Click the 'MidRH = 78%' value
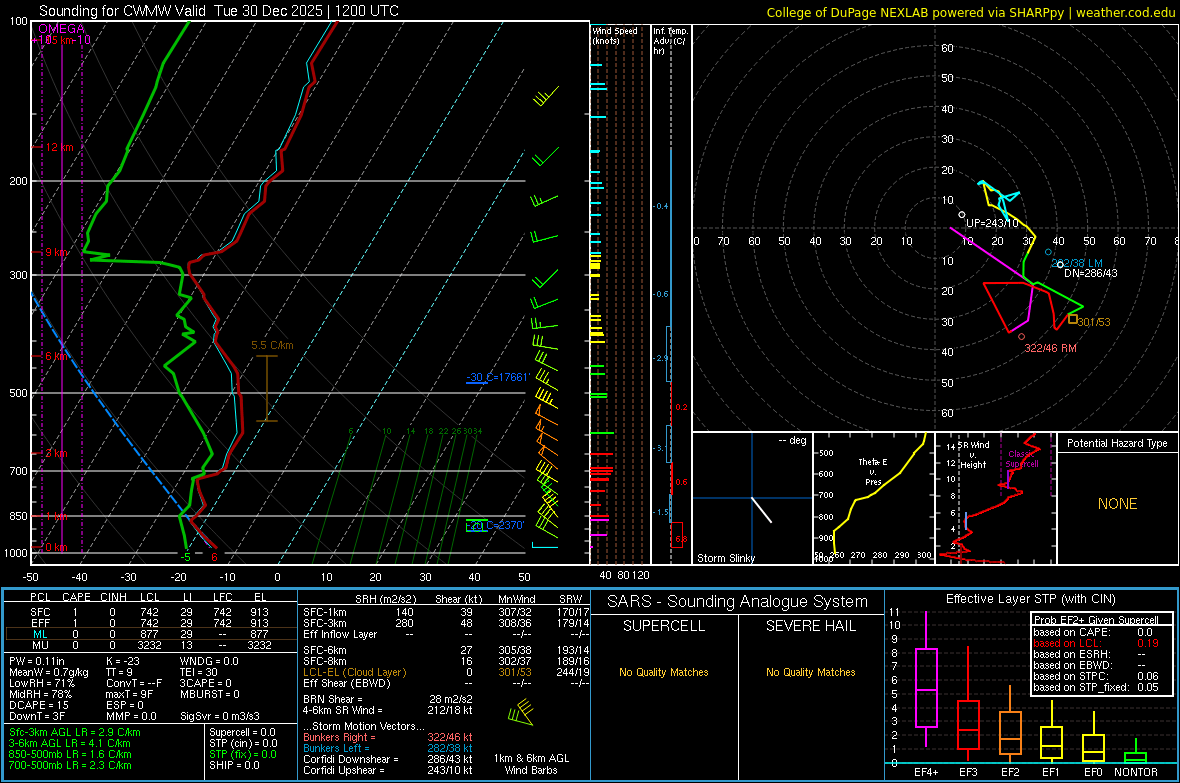This screenshot has height=783, width=1180. point(40,694)
